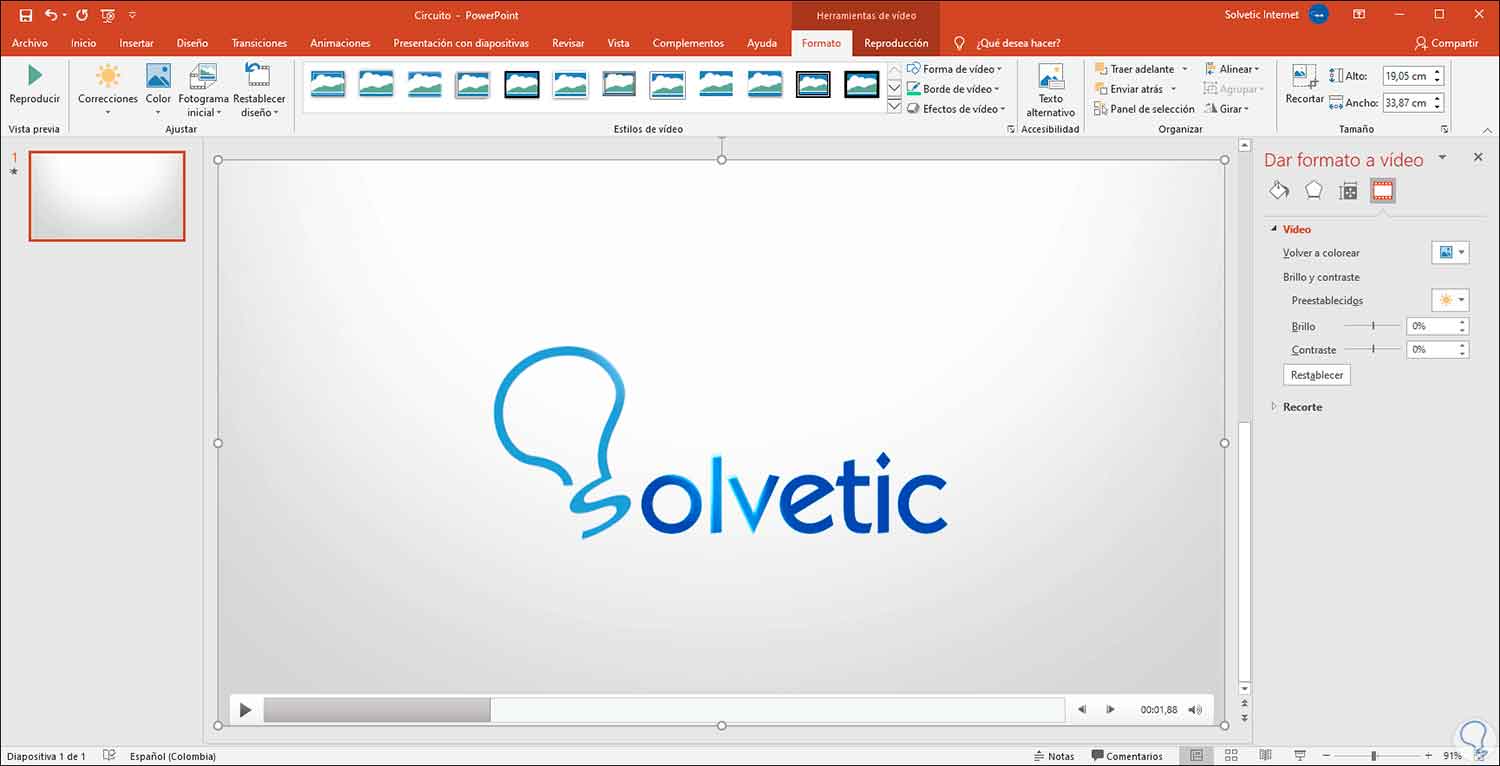Click the Restablecer button in format pane

(1317, 375)
